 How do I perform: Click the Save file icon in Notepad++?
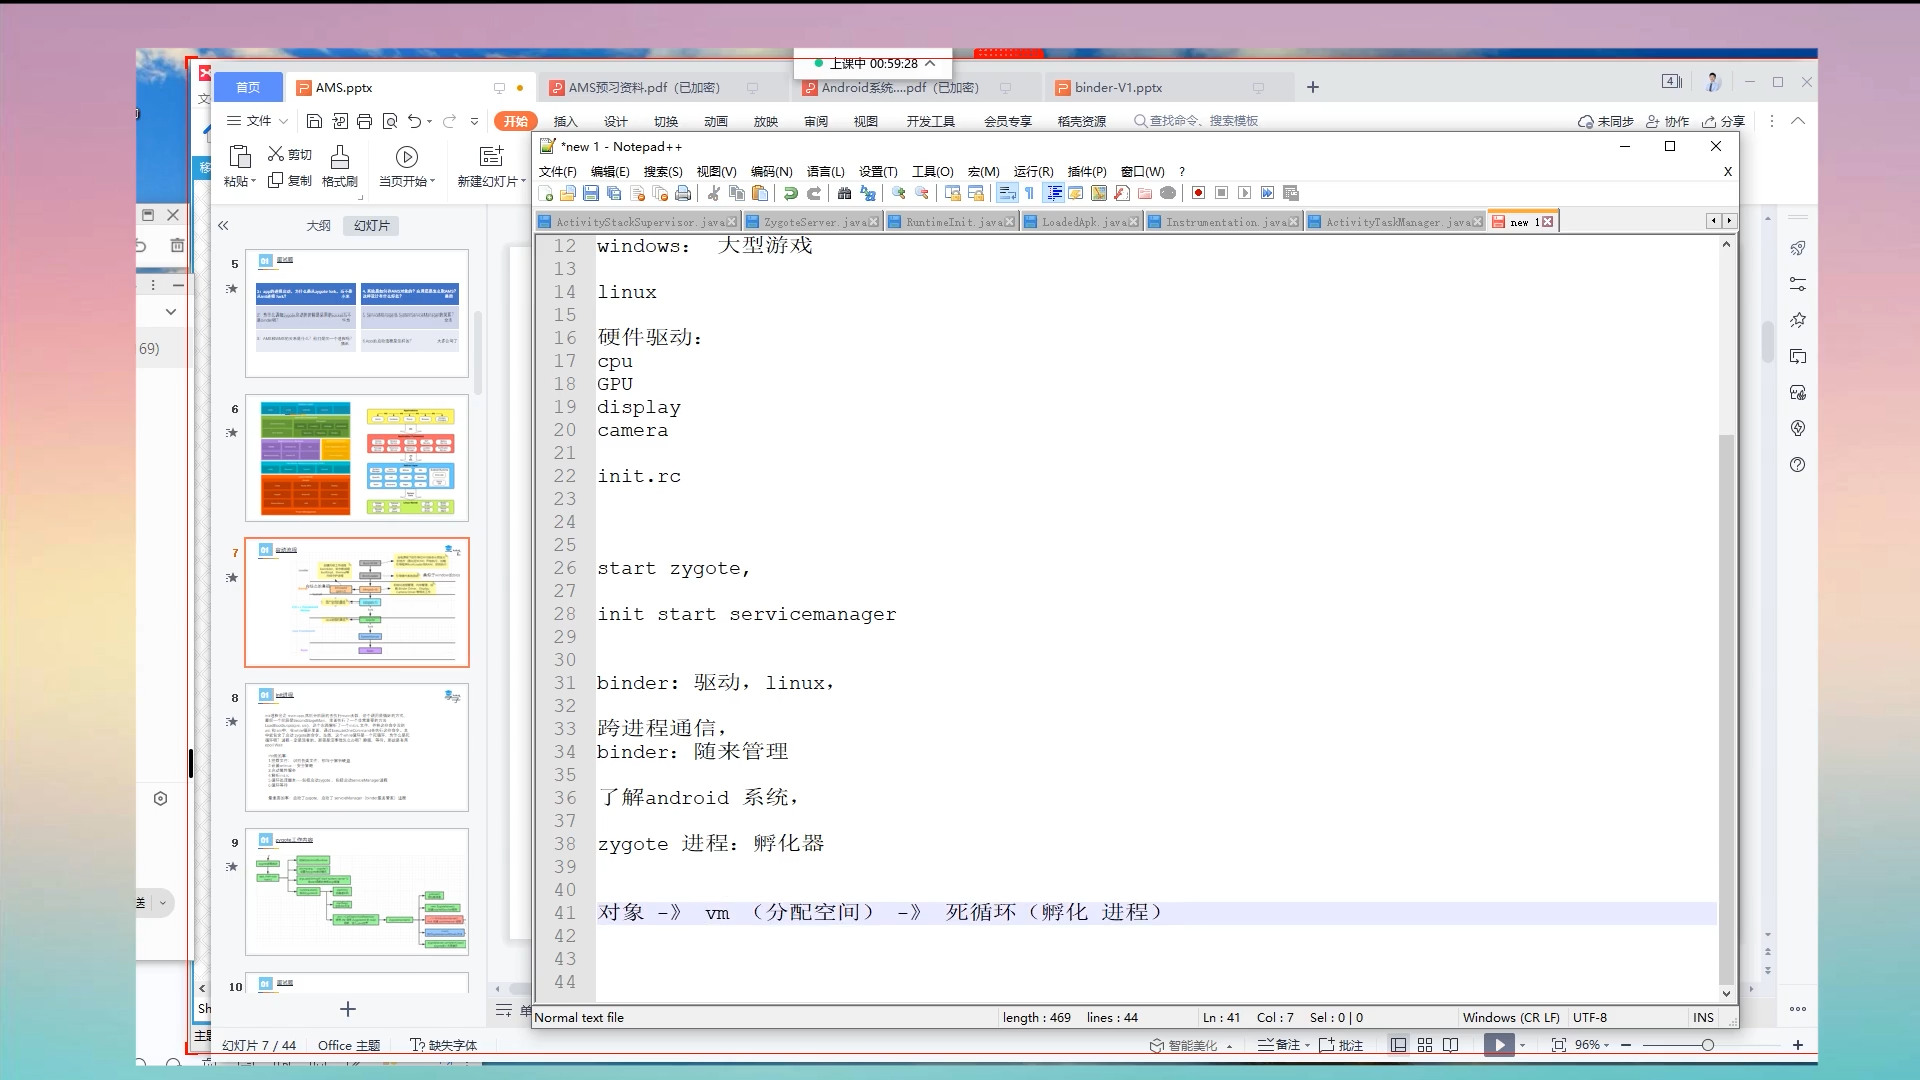click(591, 193)
